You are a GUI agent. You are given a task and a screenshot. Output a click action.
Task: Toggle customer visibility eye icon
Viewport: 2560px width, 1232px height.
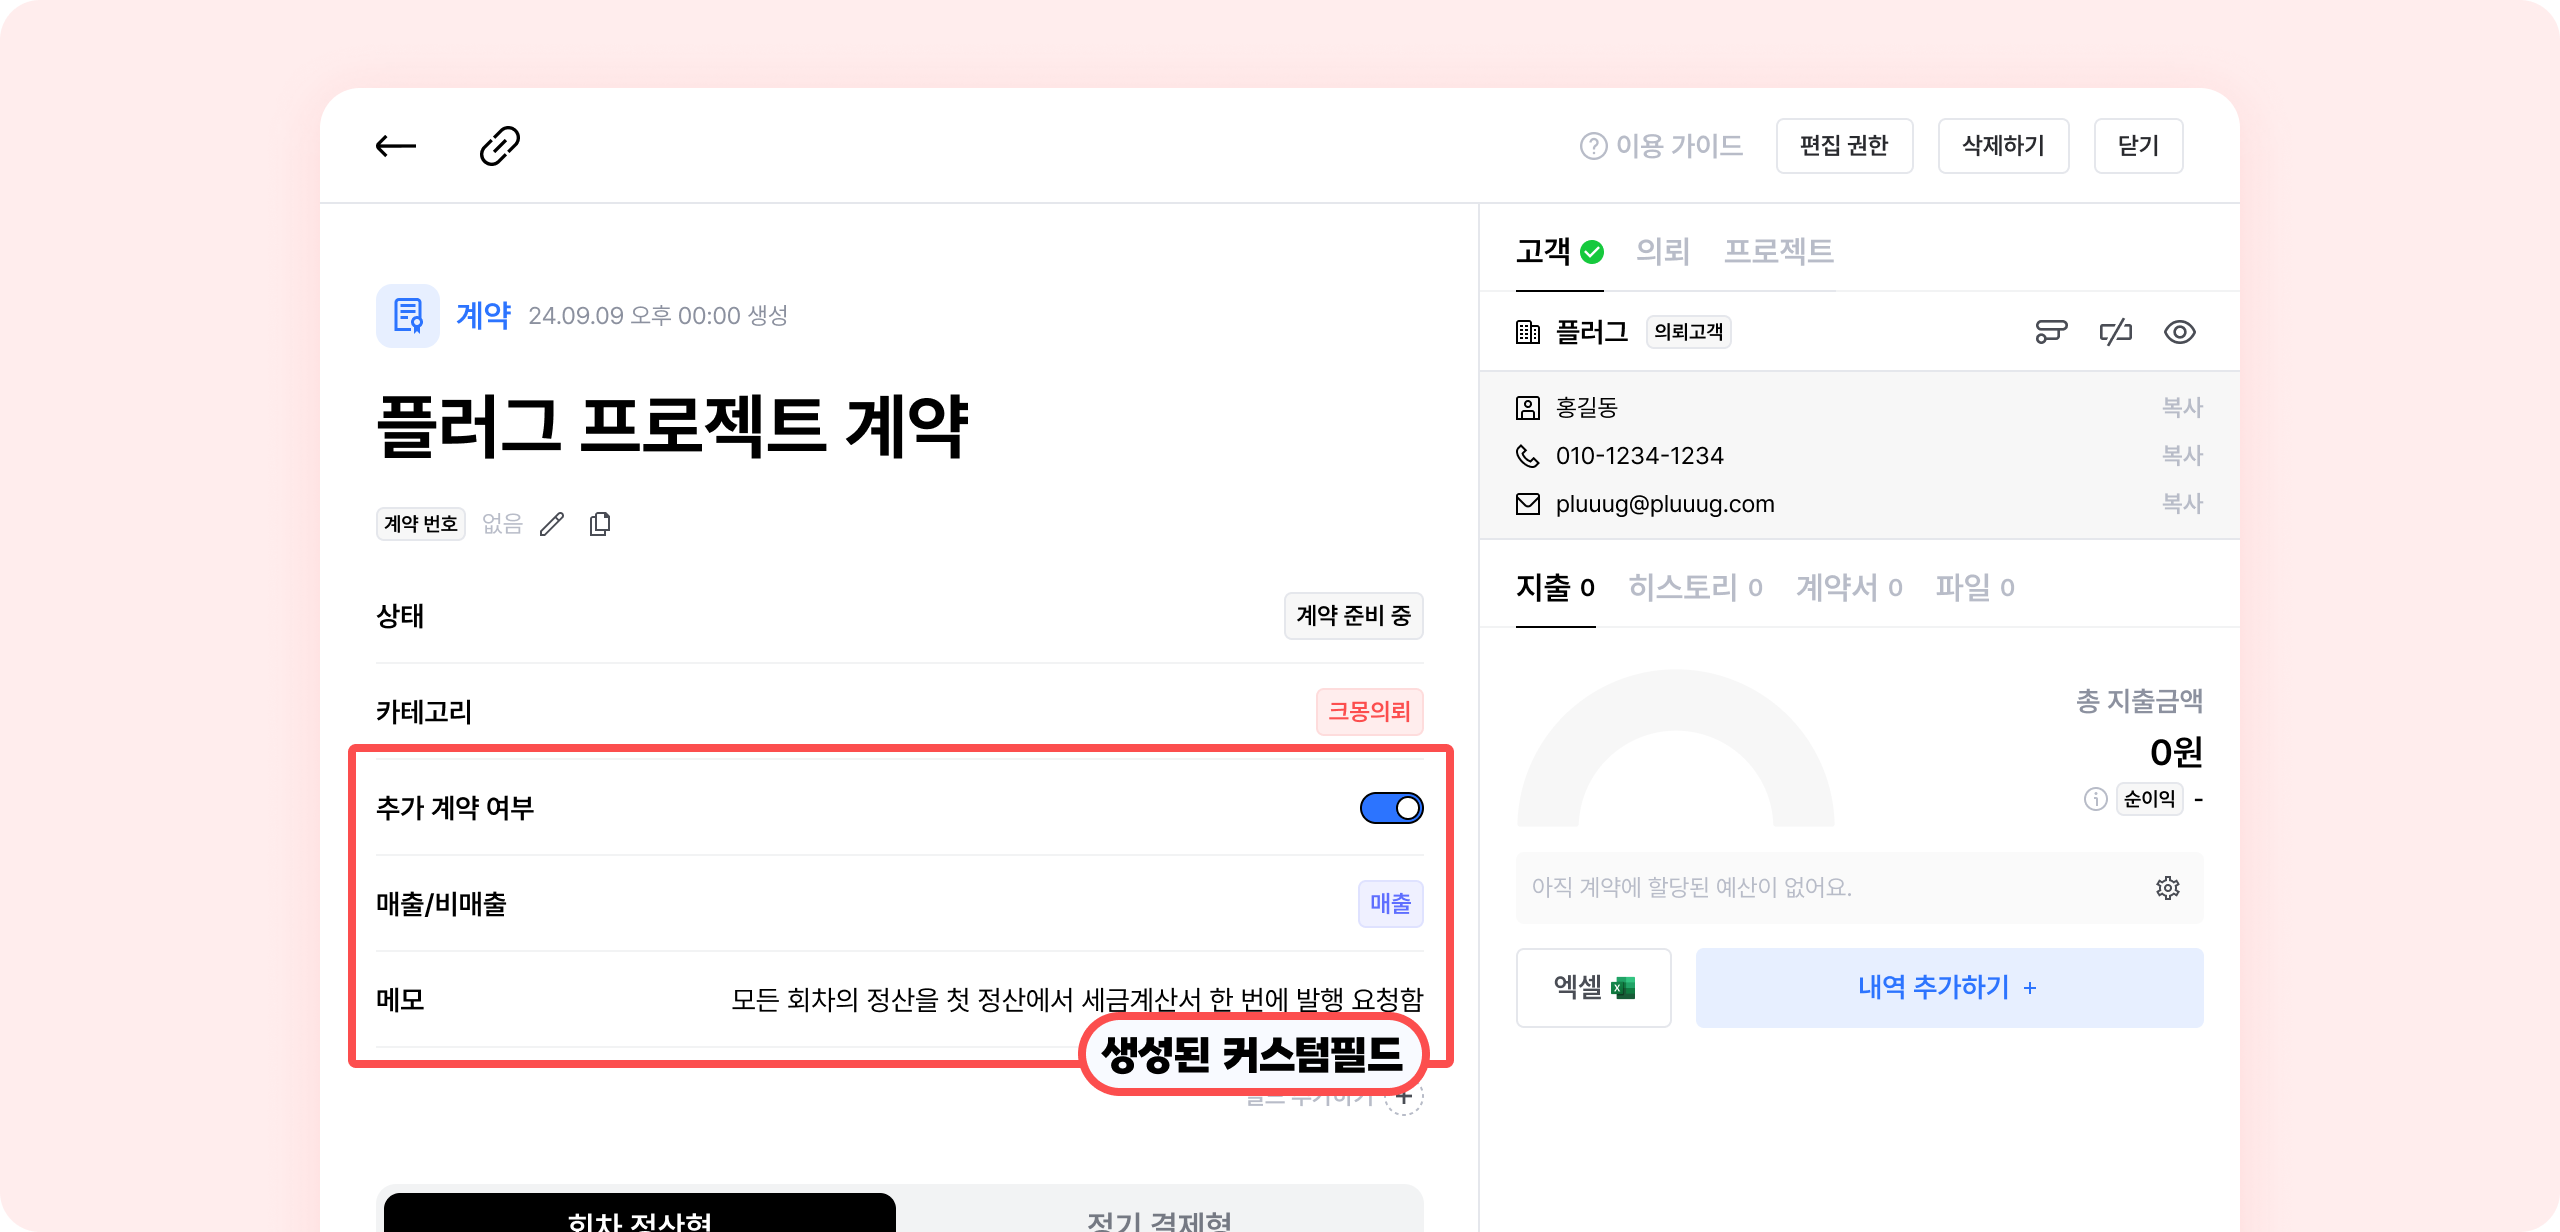(x=2180, y=332)
